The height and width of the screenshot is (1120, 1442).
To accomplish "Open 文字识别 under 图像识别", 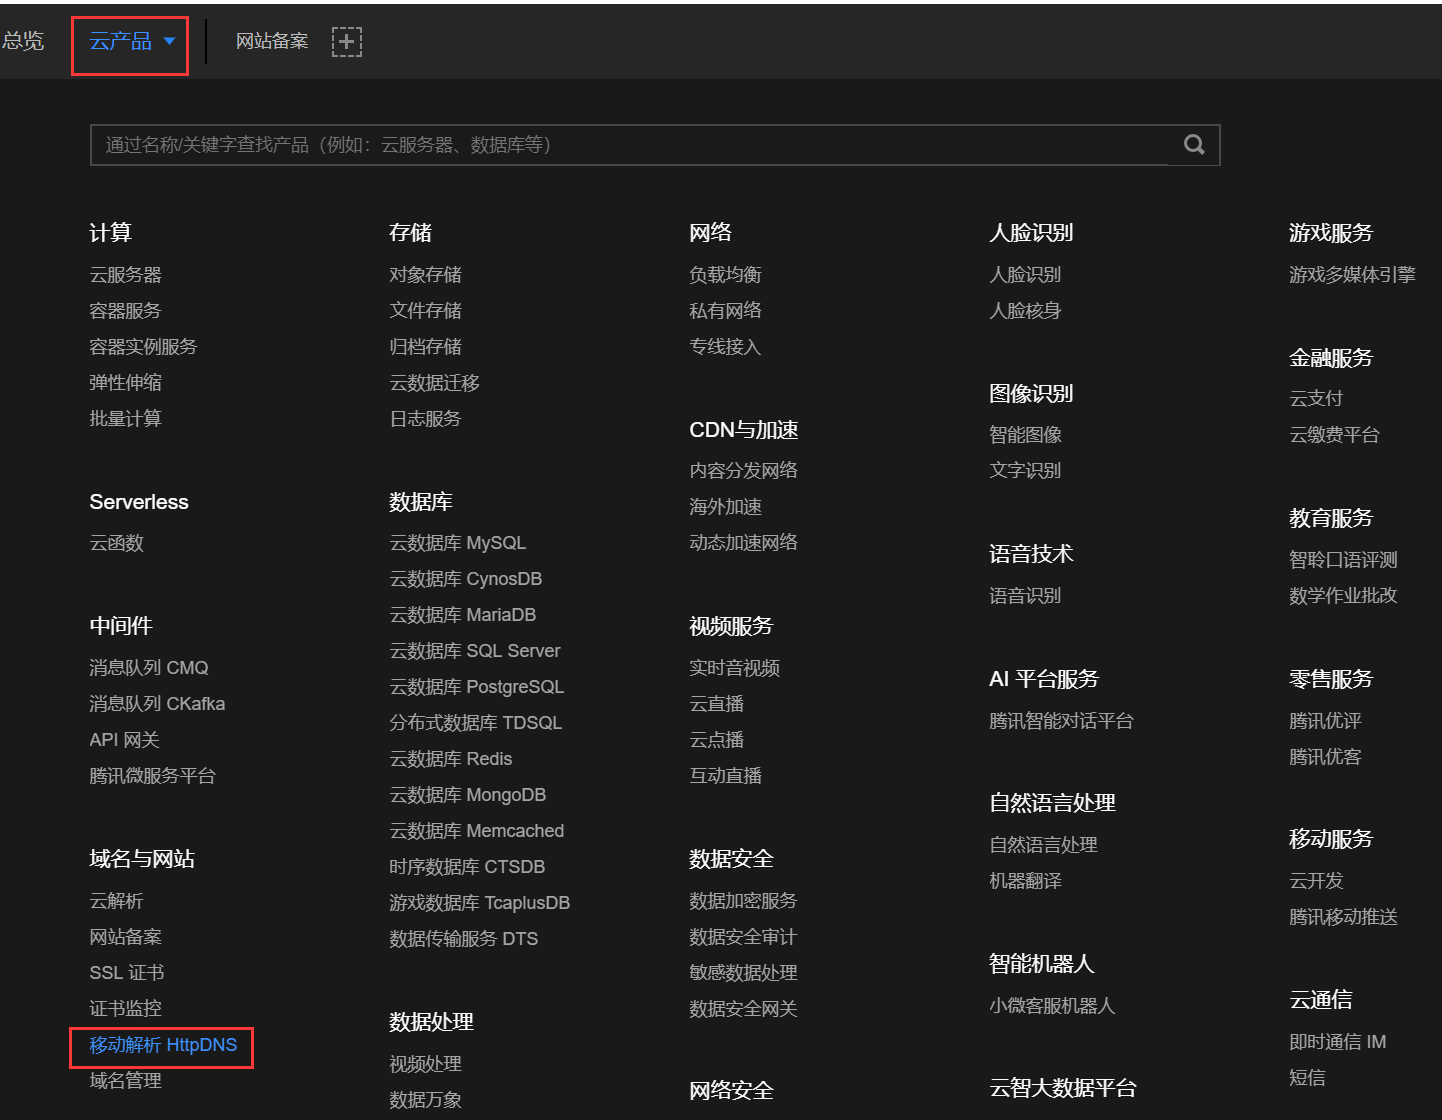I will click(1026, 471).
